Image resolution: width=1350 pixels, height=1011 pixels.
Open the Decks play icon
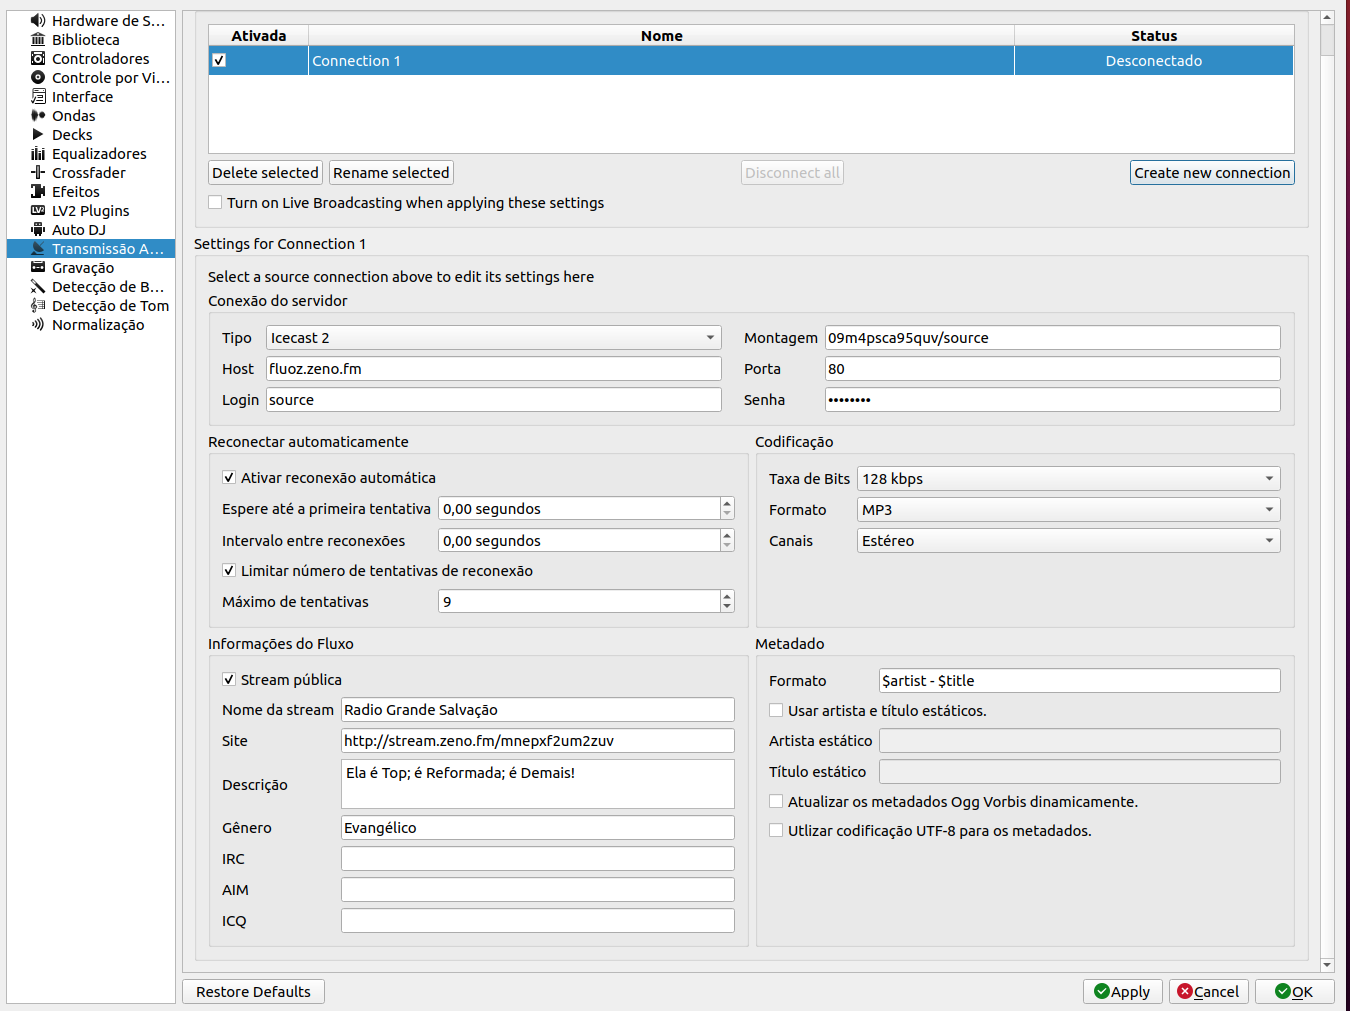click(x=38, y=134)
